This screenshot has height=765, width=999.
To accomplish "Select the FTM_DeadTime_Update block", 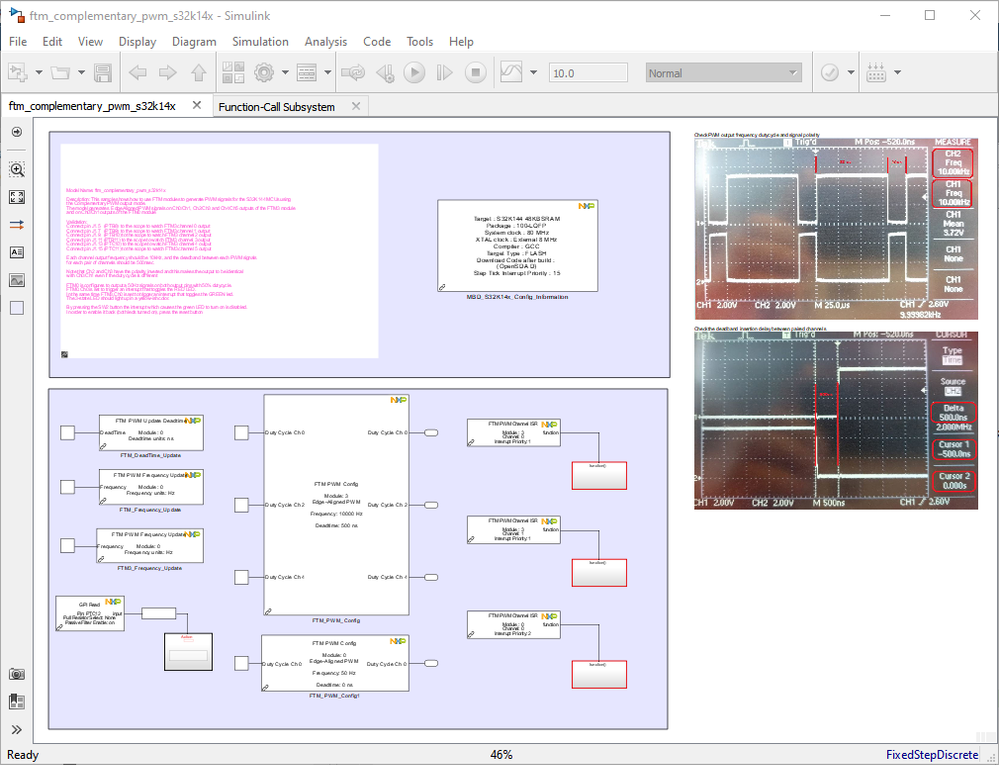I will [151, 433].
